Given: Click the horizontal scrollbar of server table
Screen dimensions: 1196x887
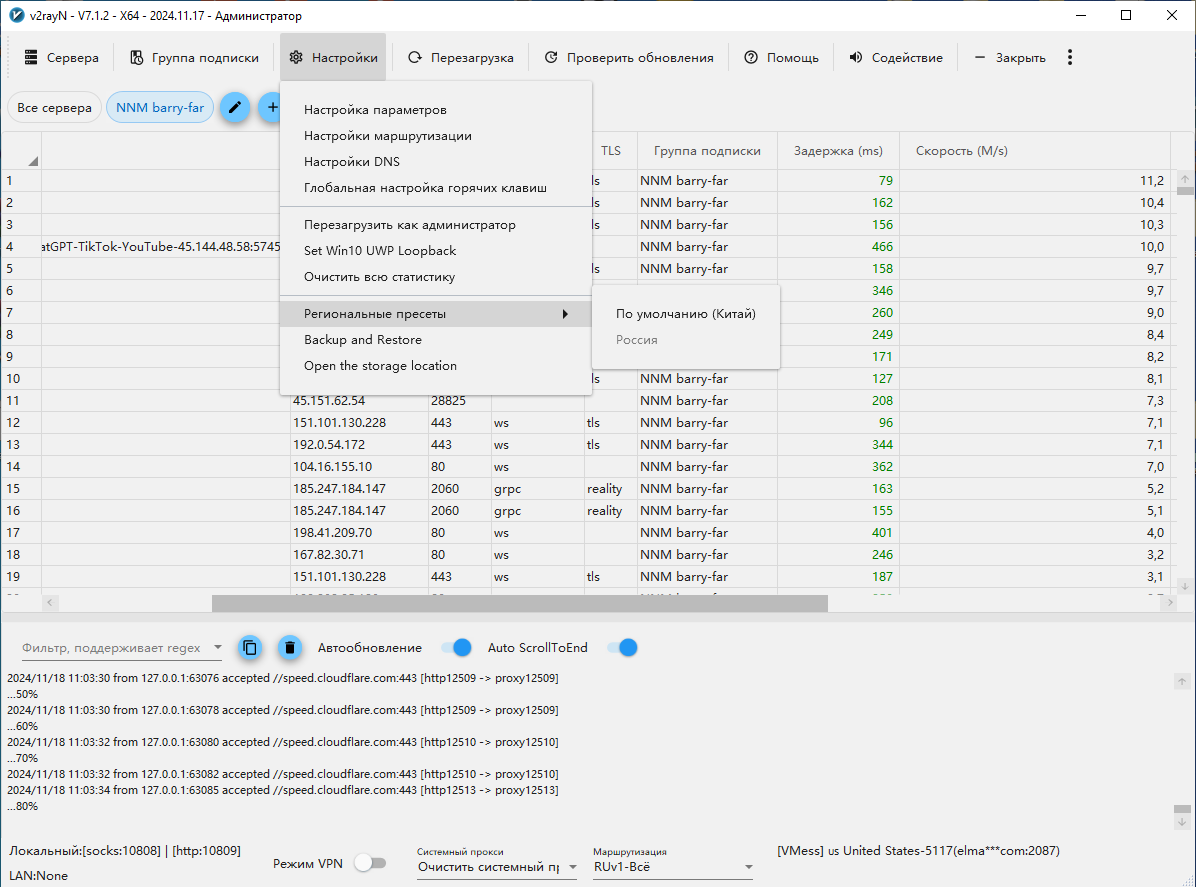Looking at the screenshot, I should coord(519,604).
